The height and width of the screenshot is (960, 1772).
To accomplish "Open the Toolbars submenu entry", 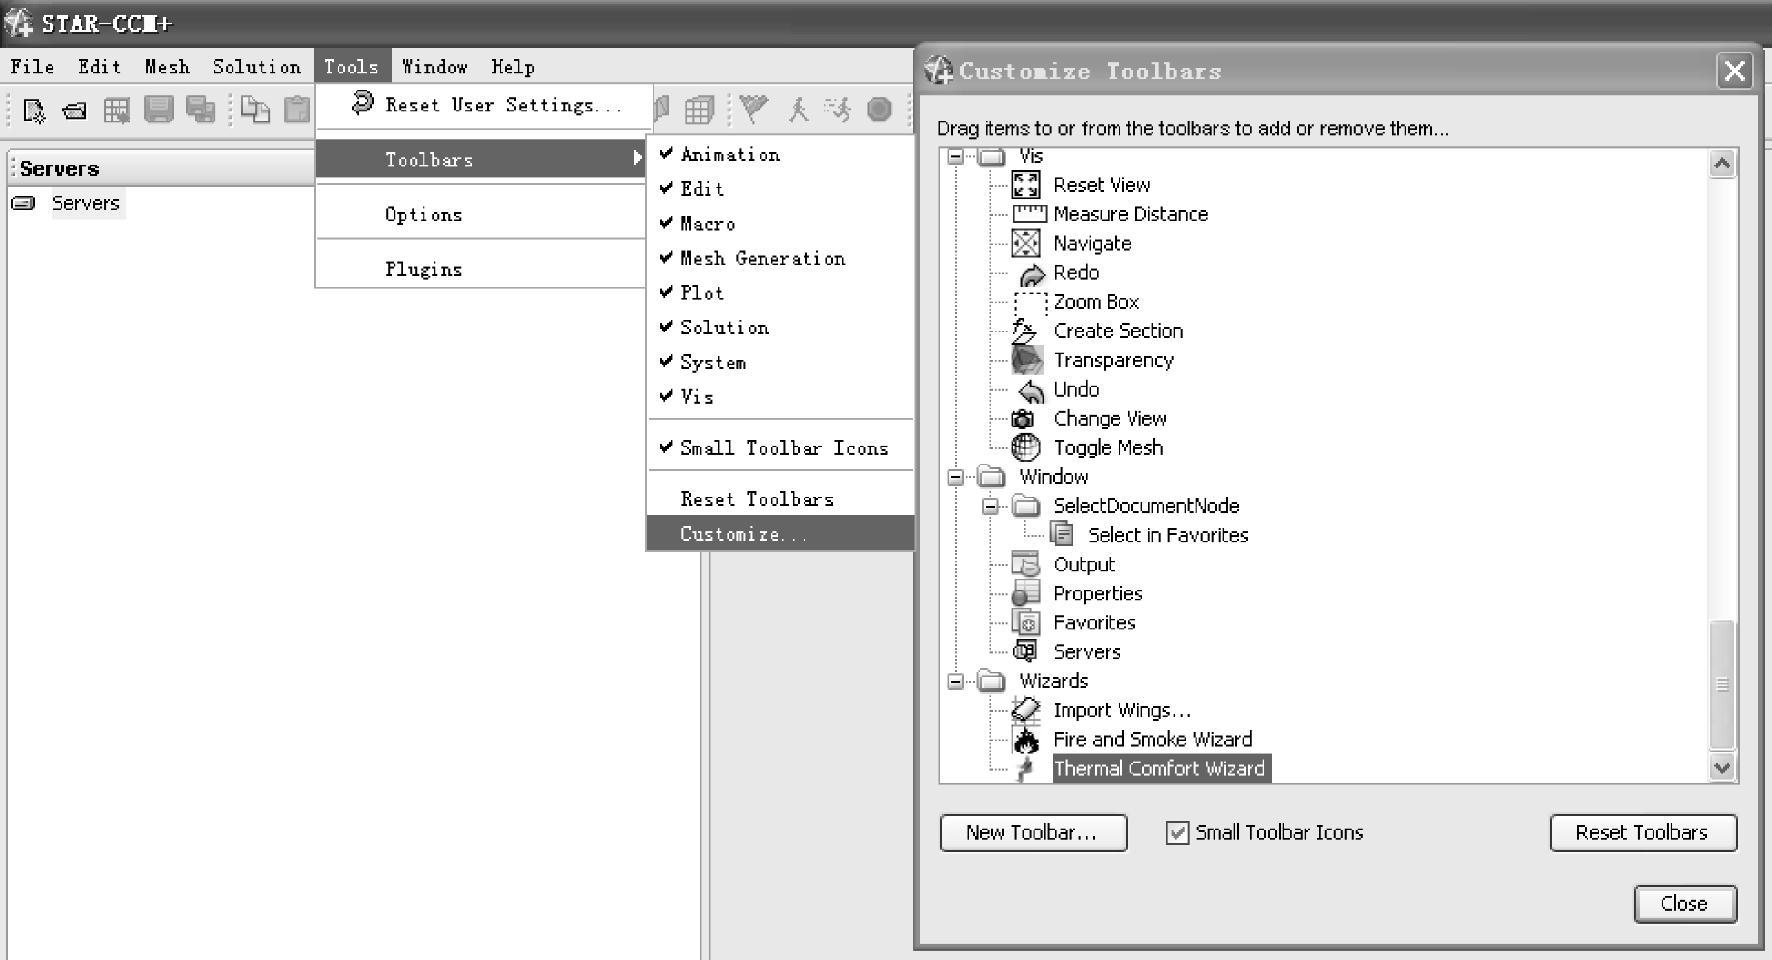I will [481, 159].
